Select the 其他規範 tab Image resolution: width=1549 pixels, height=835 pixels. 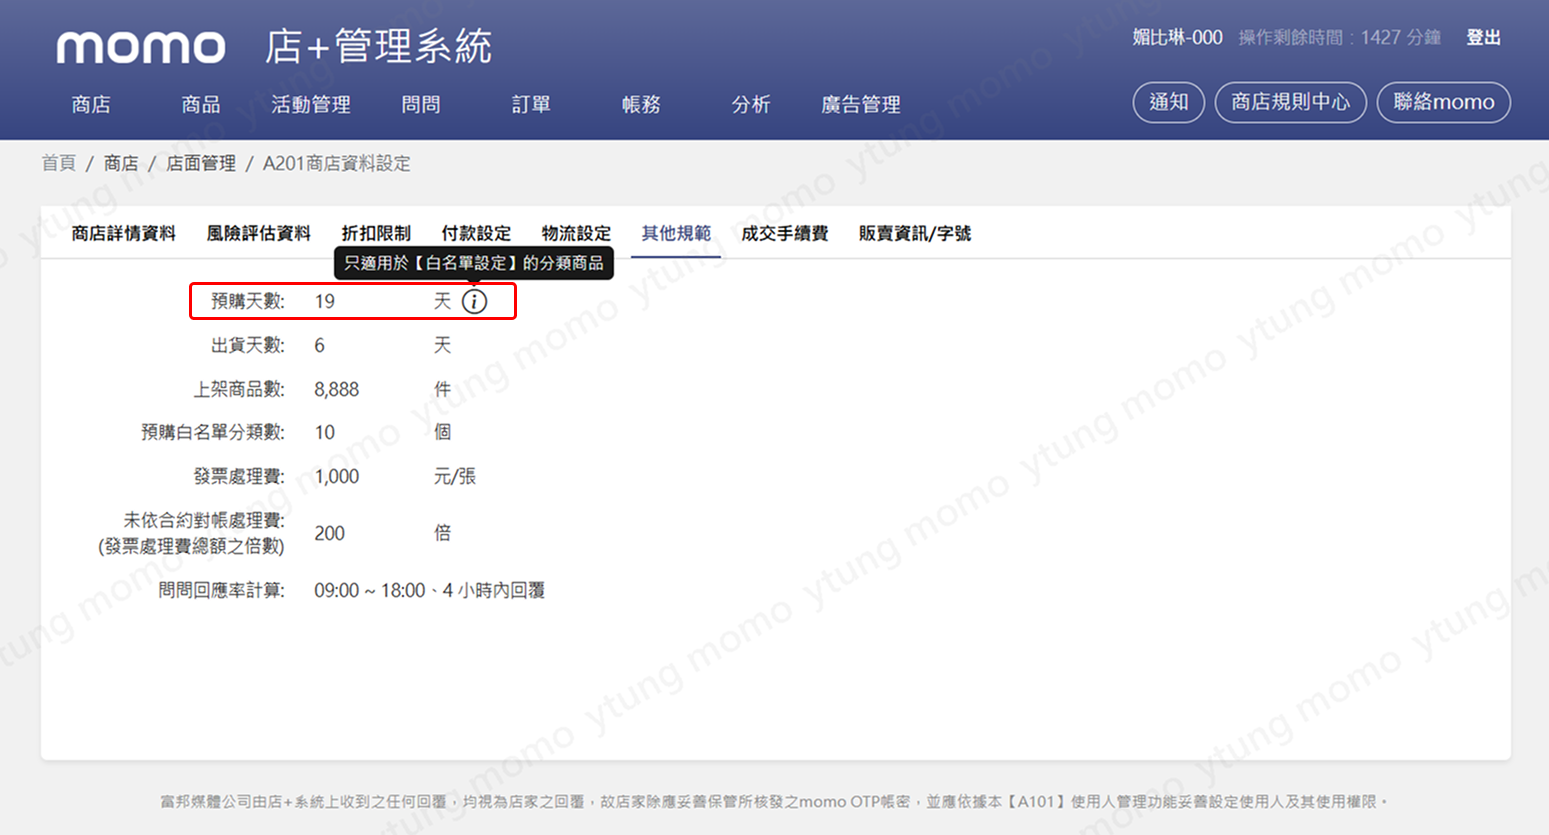(676, 233)
